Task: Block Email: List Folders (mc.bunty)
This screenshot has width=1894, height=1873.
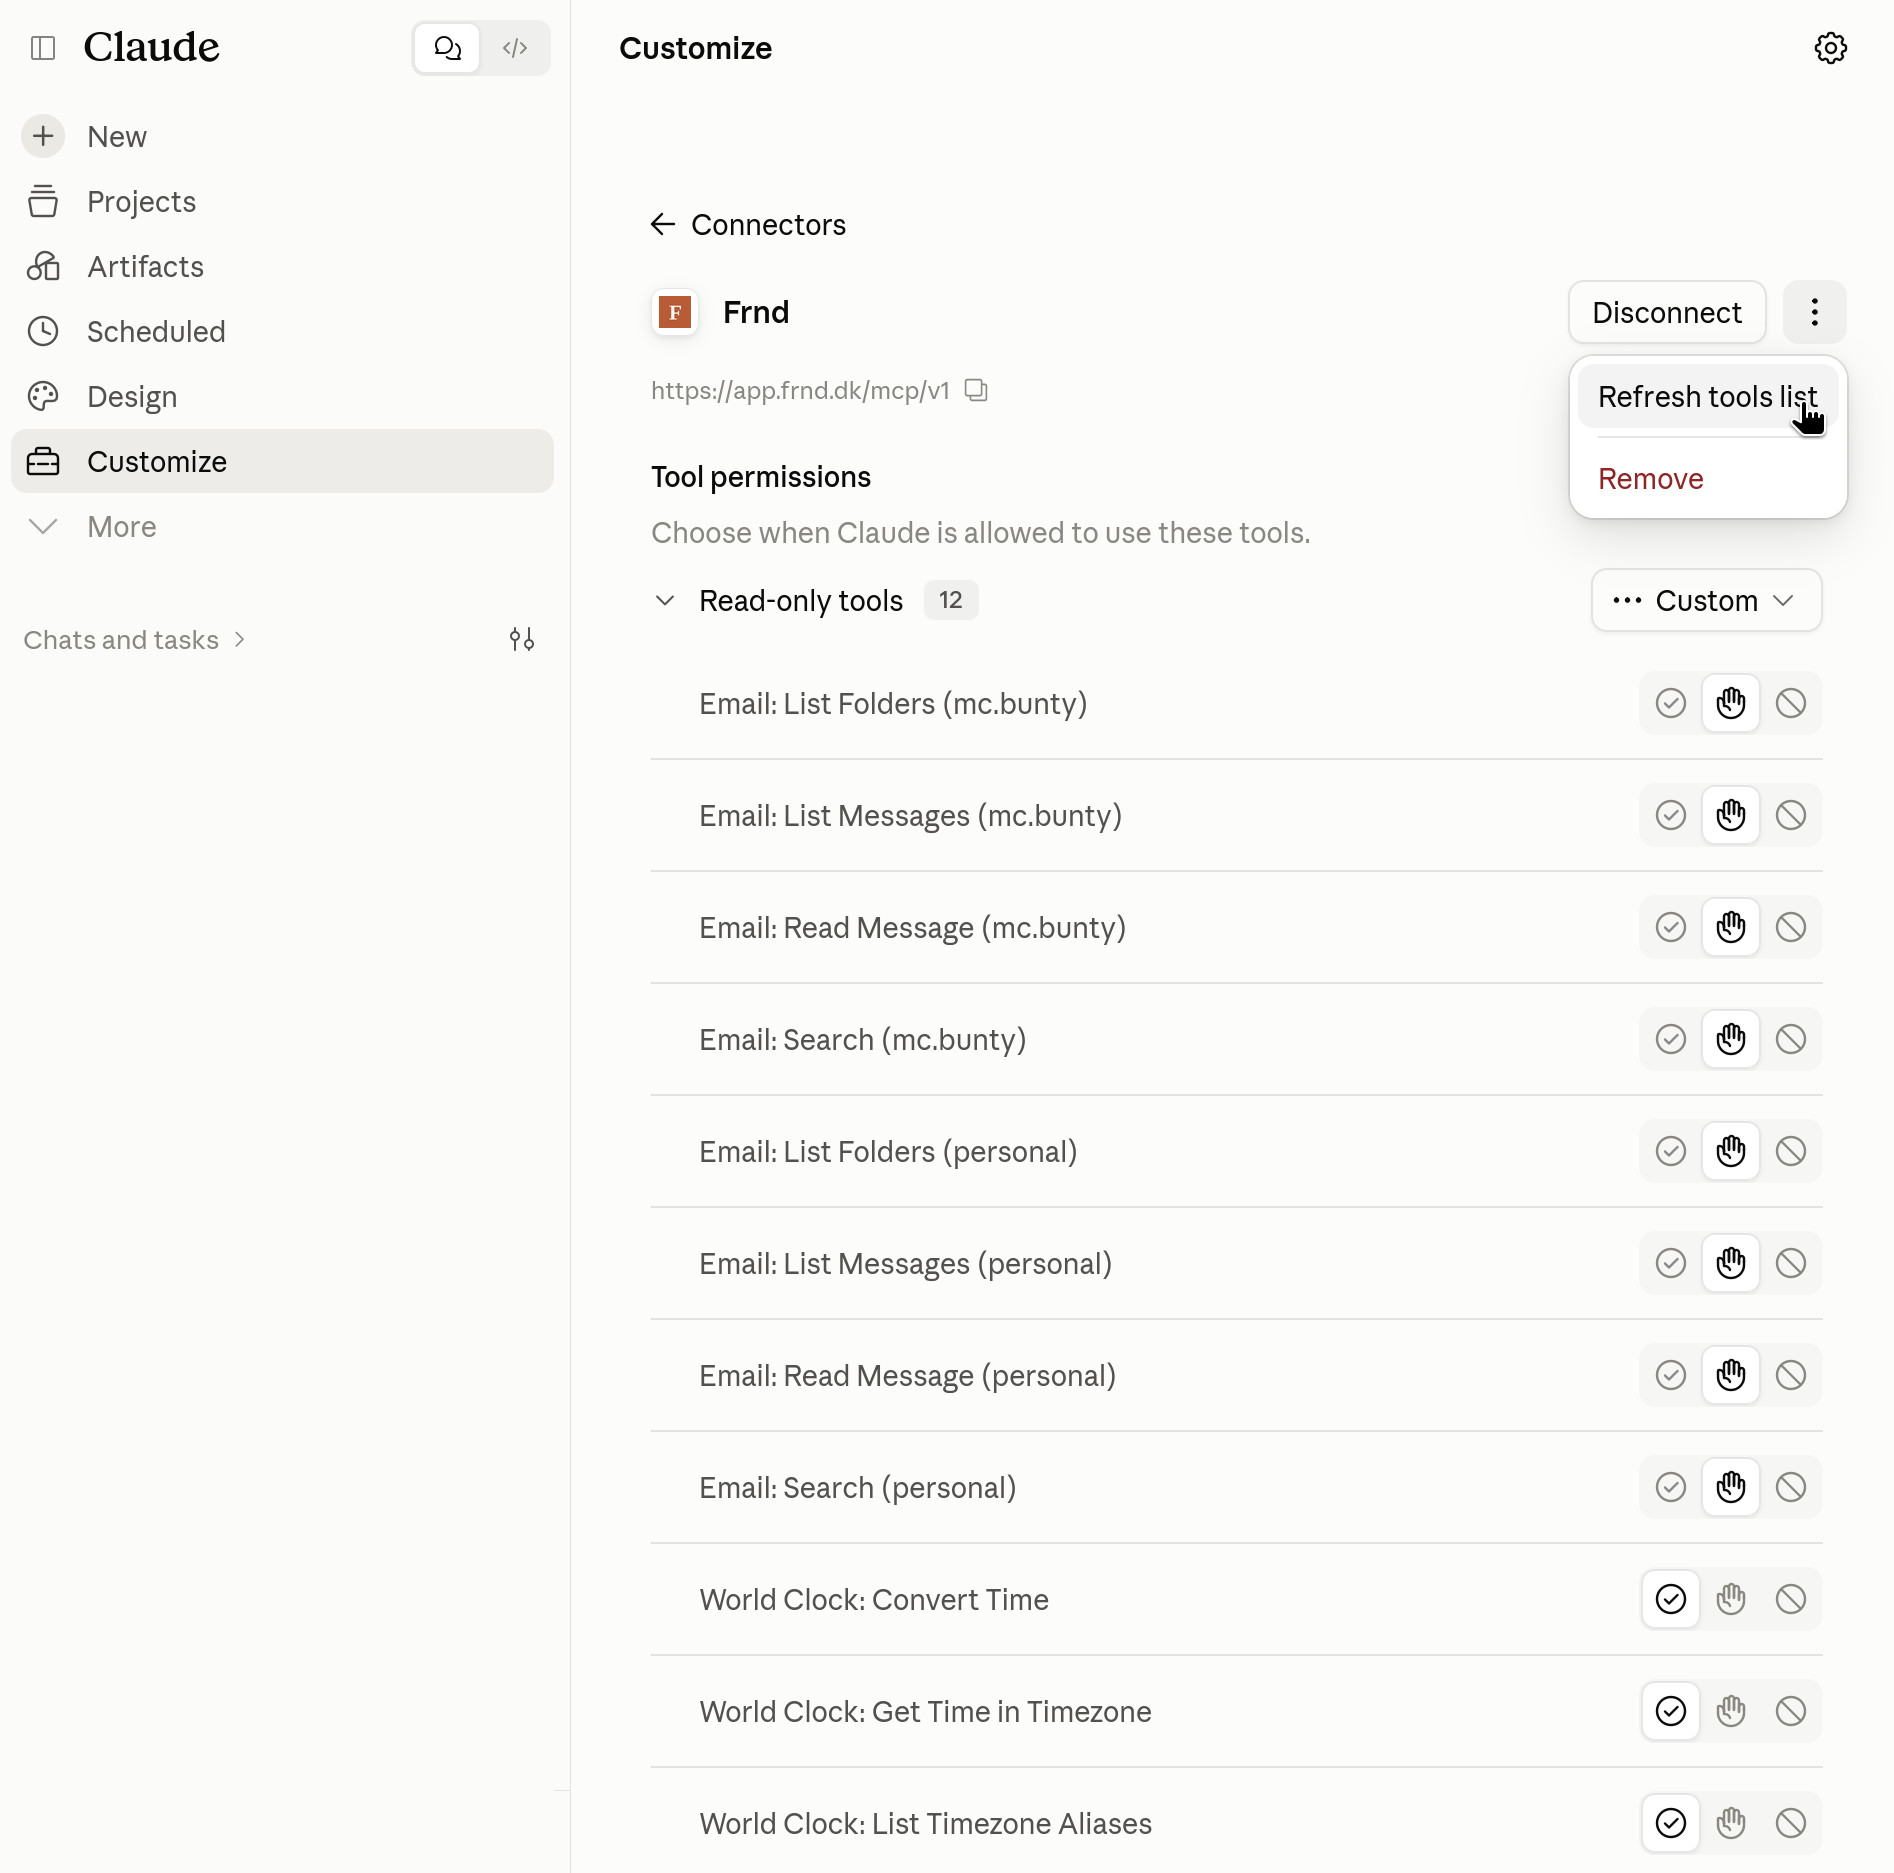Action: (x=1790, y=703)
